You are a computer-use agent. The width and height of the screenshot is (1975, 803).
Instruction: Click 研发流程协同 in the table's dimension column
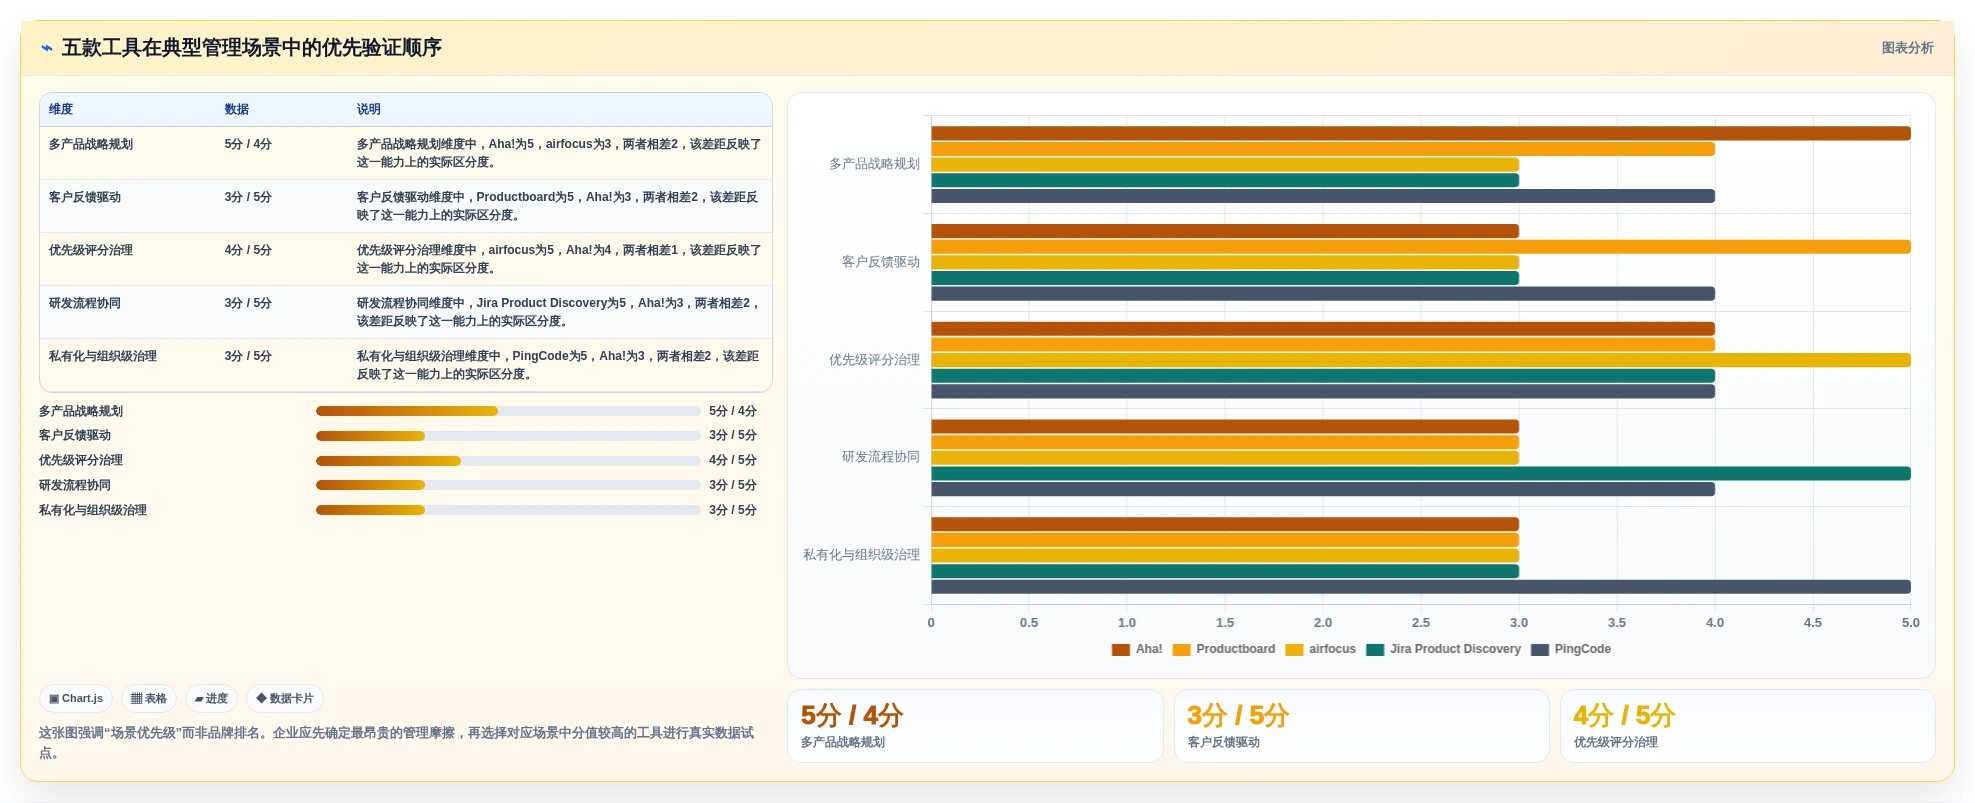pos(85,303)
